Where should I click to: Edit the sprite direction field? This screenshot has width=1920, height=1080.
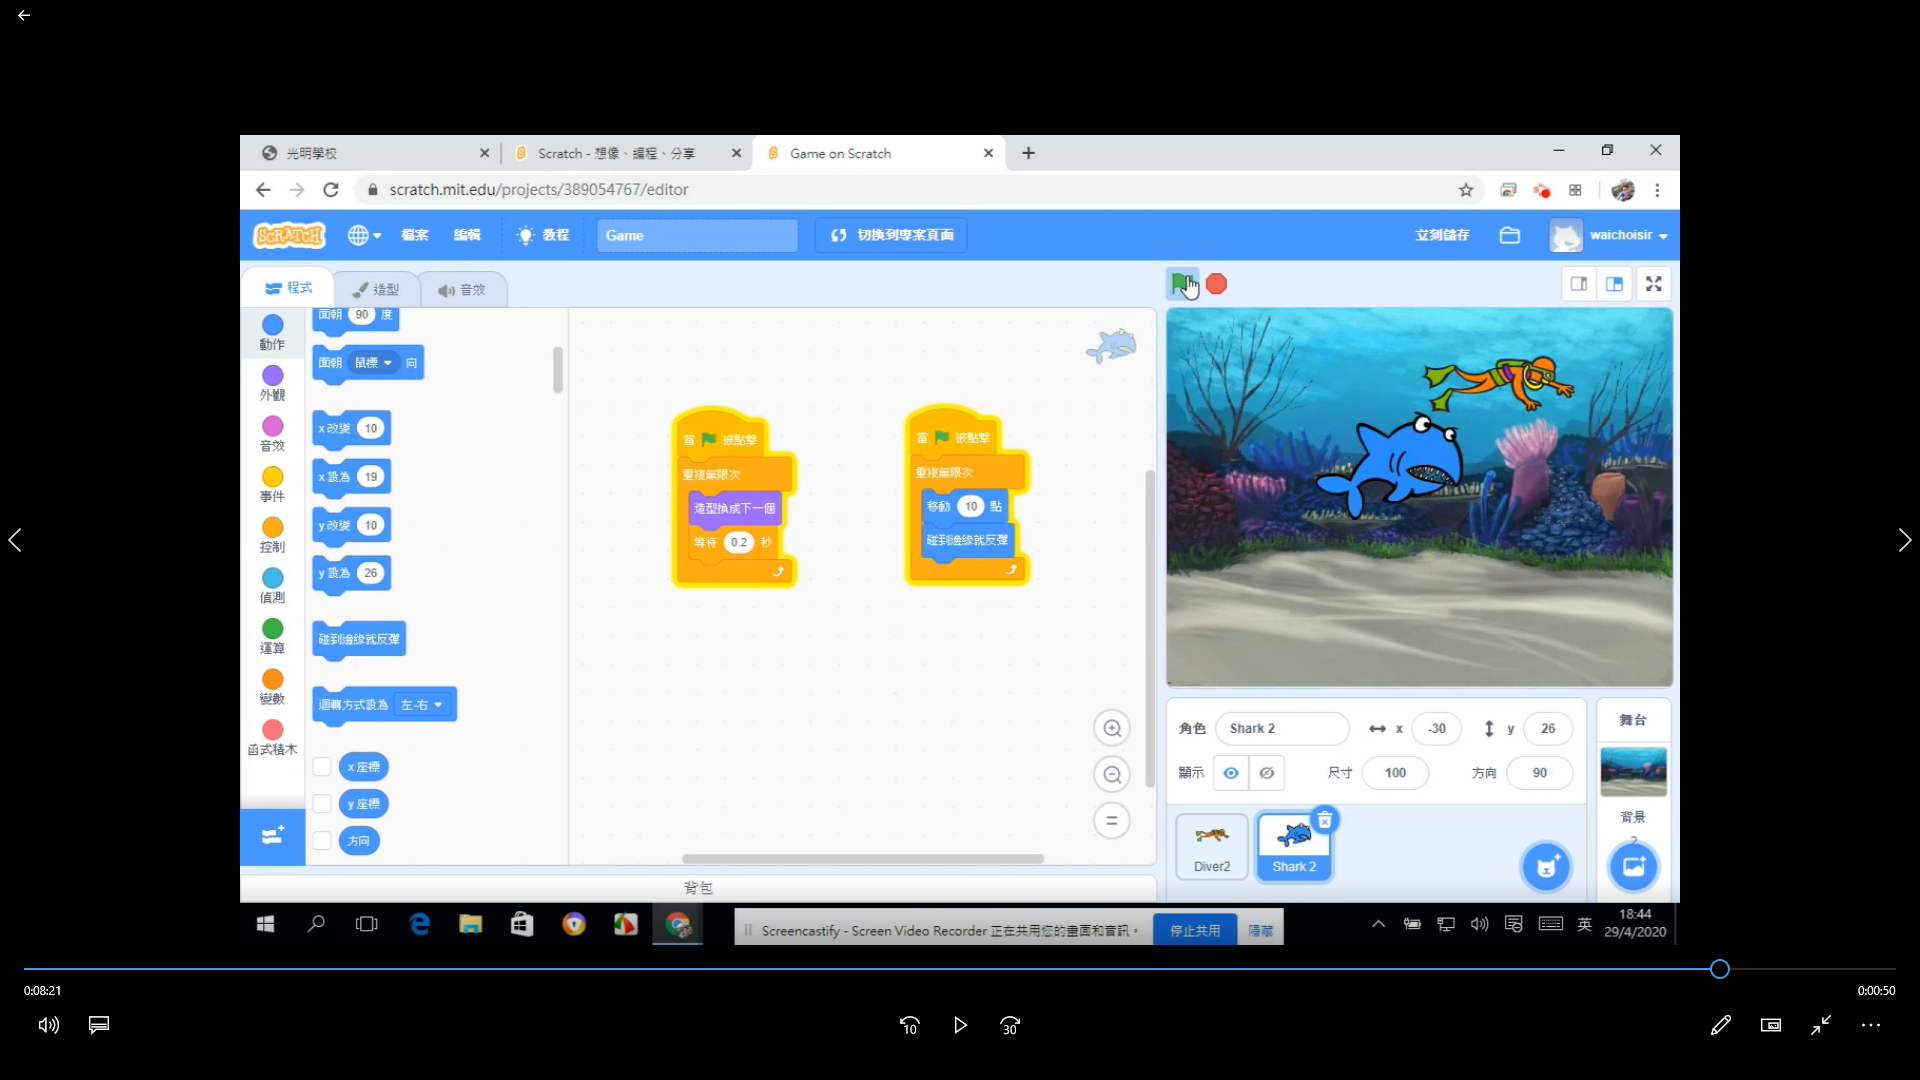(1539, 773)
